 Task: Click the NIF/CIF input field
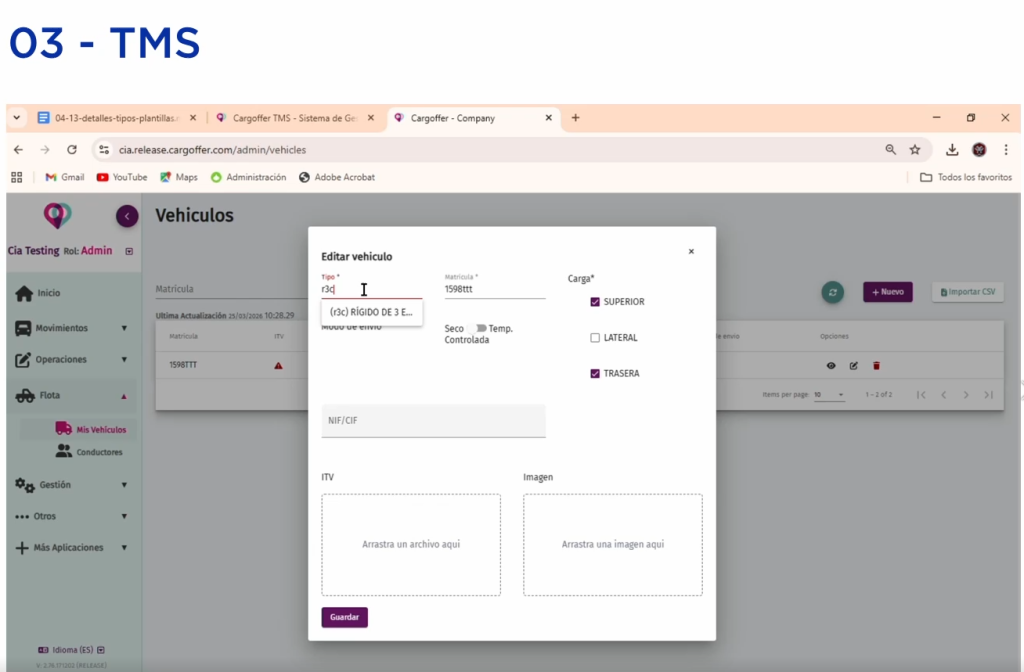point(433,421)
